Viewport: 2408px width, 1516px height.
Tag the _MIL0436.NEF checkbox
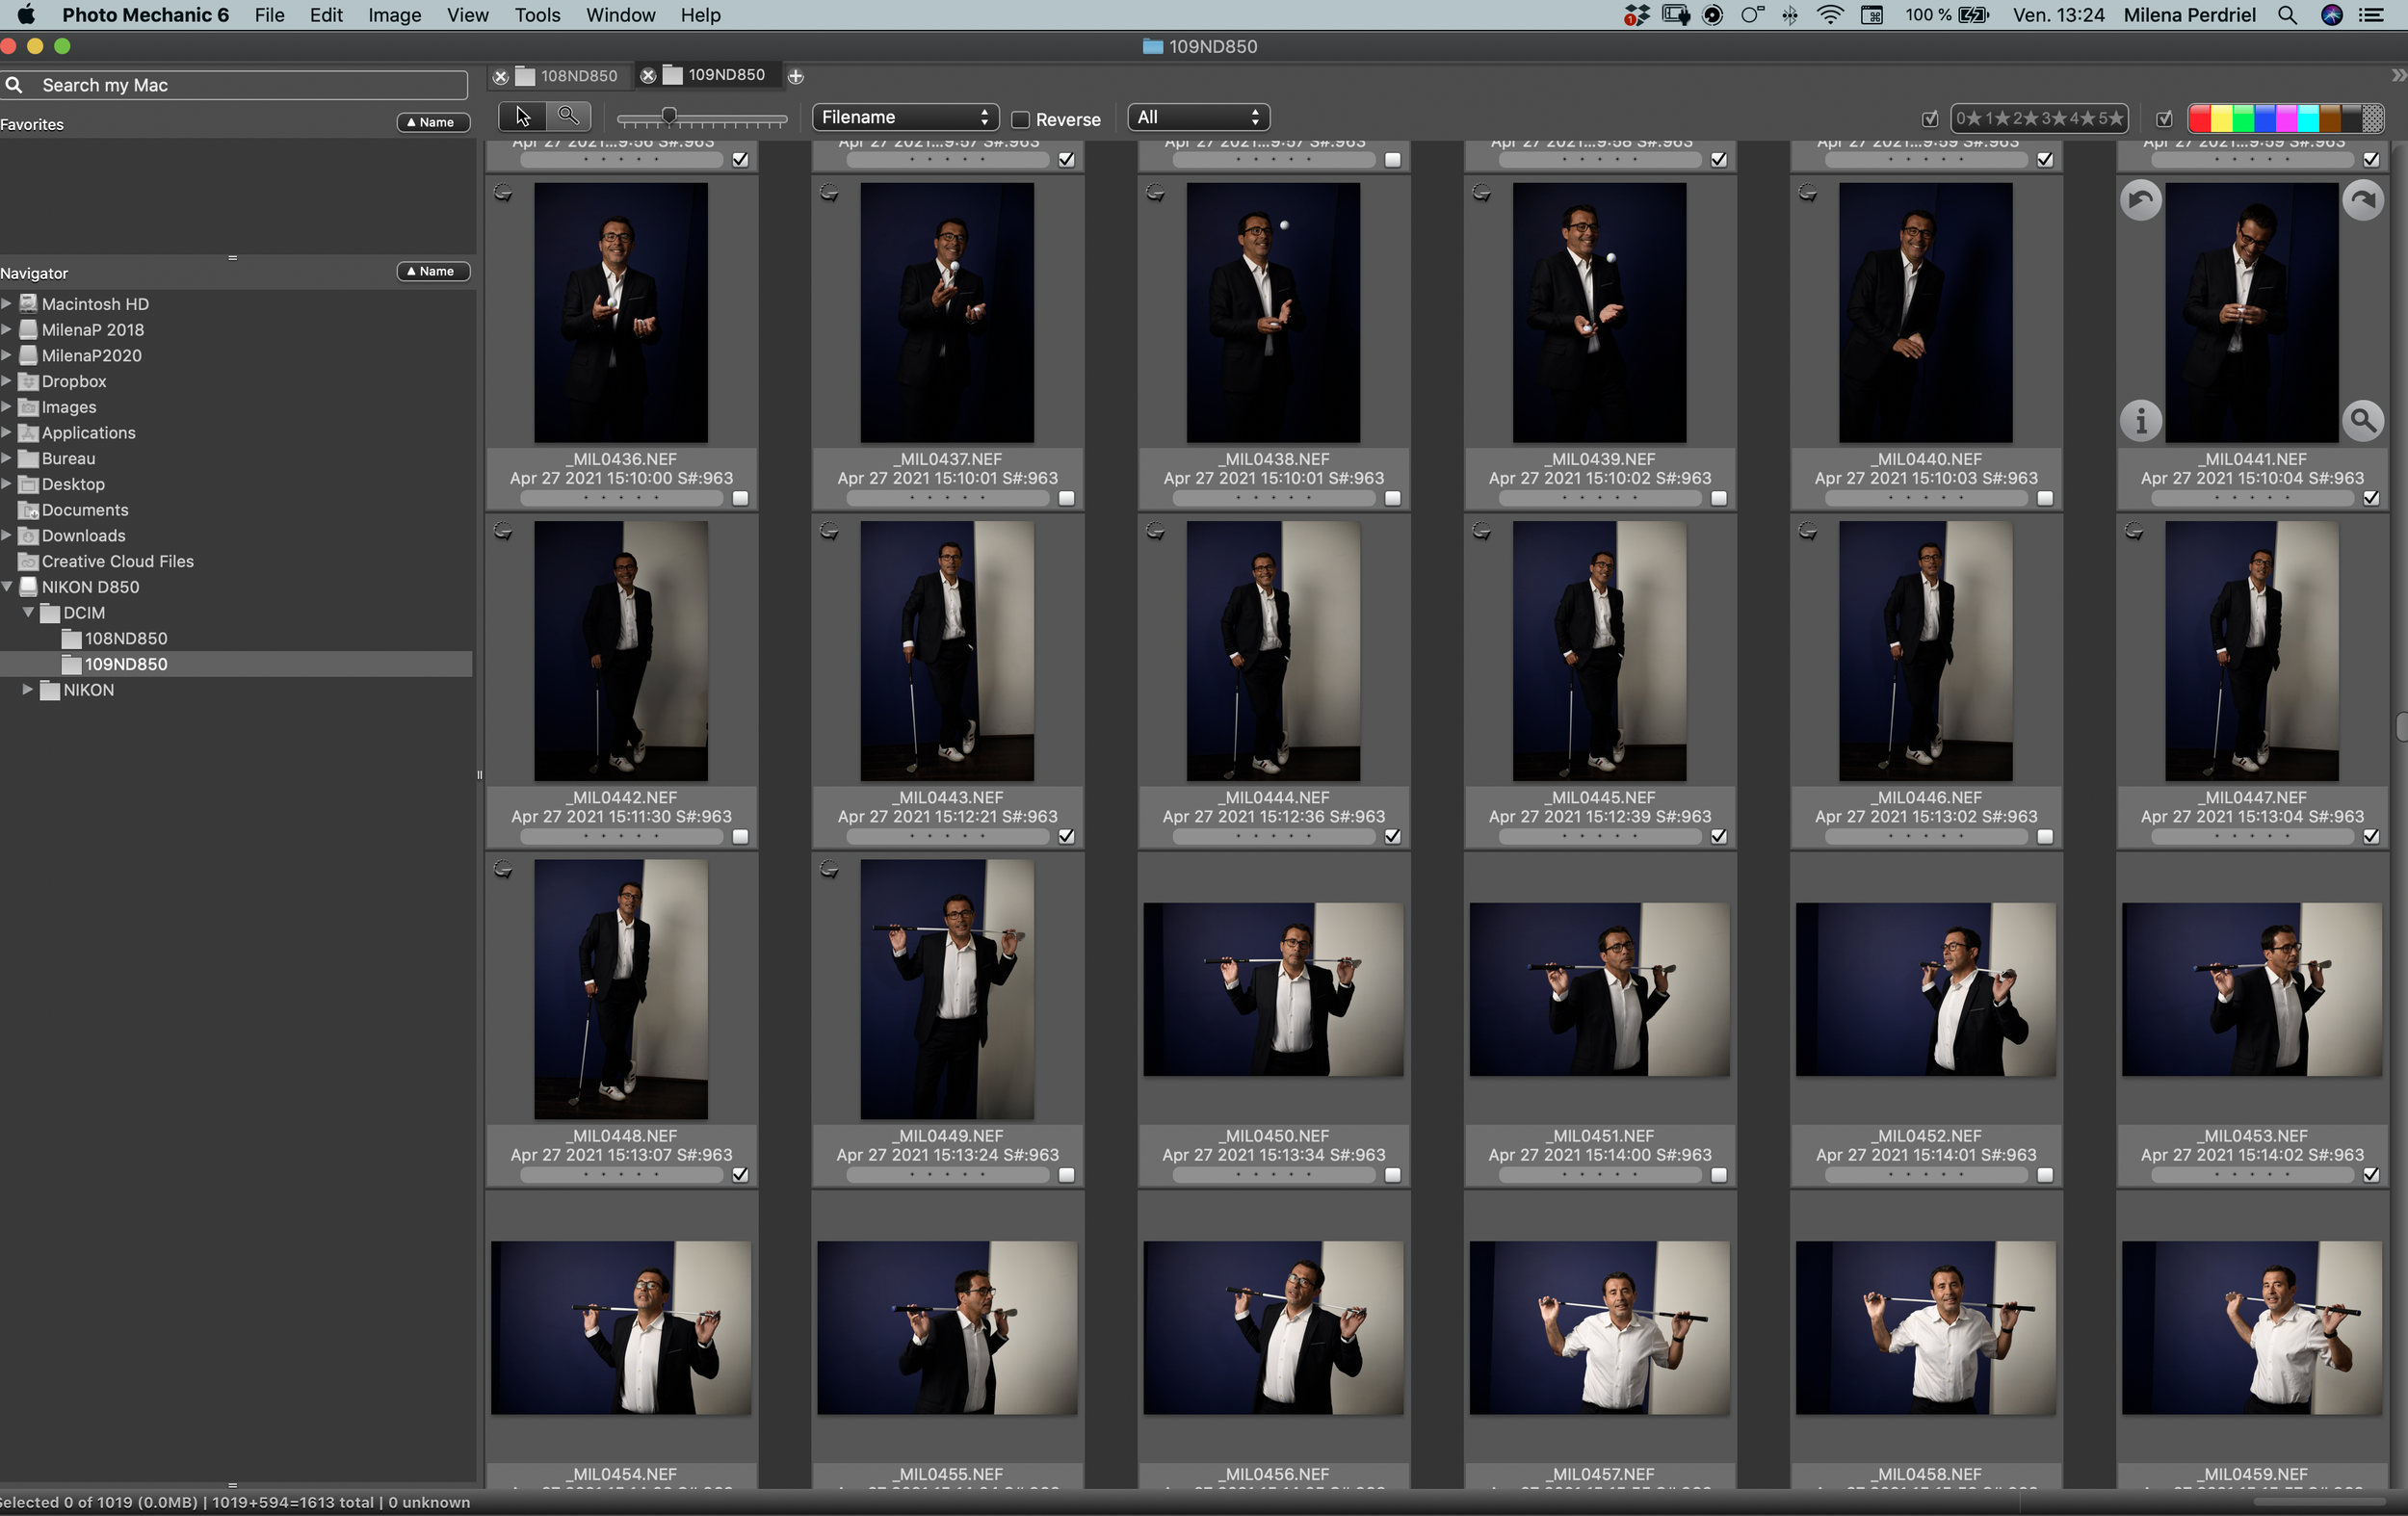pyautogui.click(x=740, y=498)
